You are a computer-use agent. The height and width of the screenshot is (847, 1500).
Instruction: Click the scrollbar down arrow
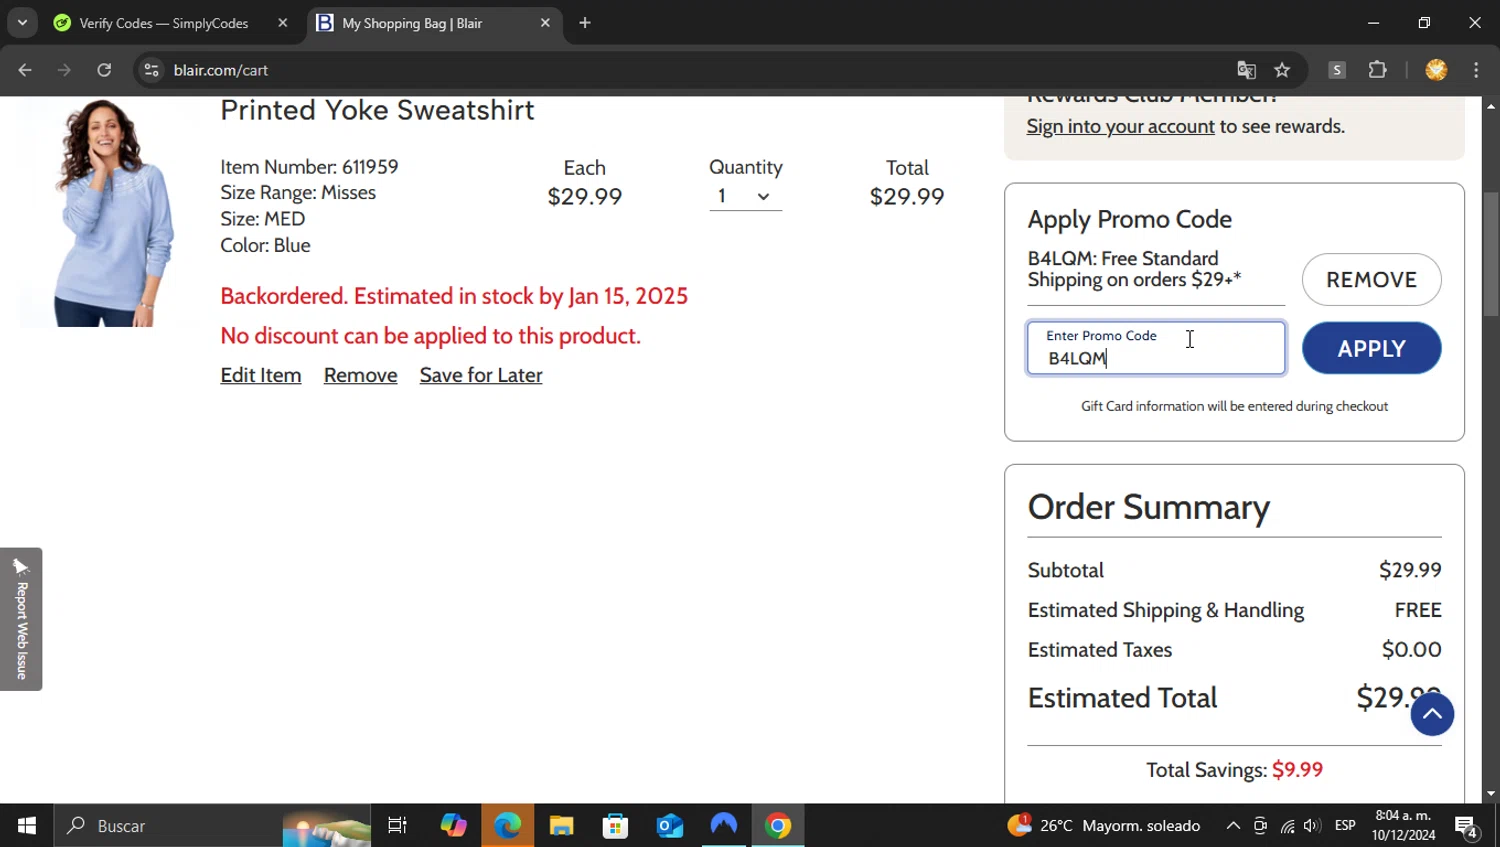click(x=1491, y=794)
